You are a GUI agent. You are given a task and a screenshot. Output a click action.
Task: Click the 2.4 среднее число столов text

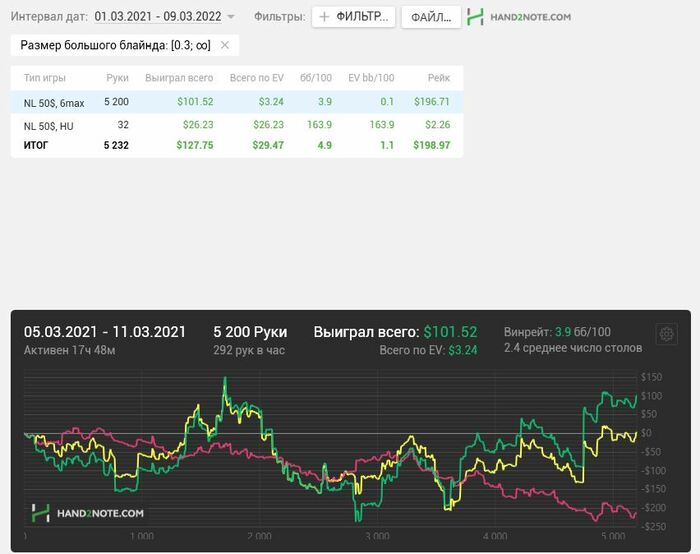click(573, 348)
